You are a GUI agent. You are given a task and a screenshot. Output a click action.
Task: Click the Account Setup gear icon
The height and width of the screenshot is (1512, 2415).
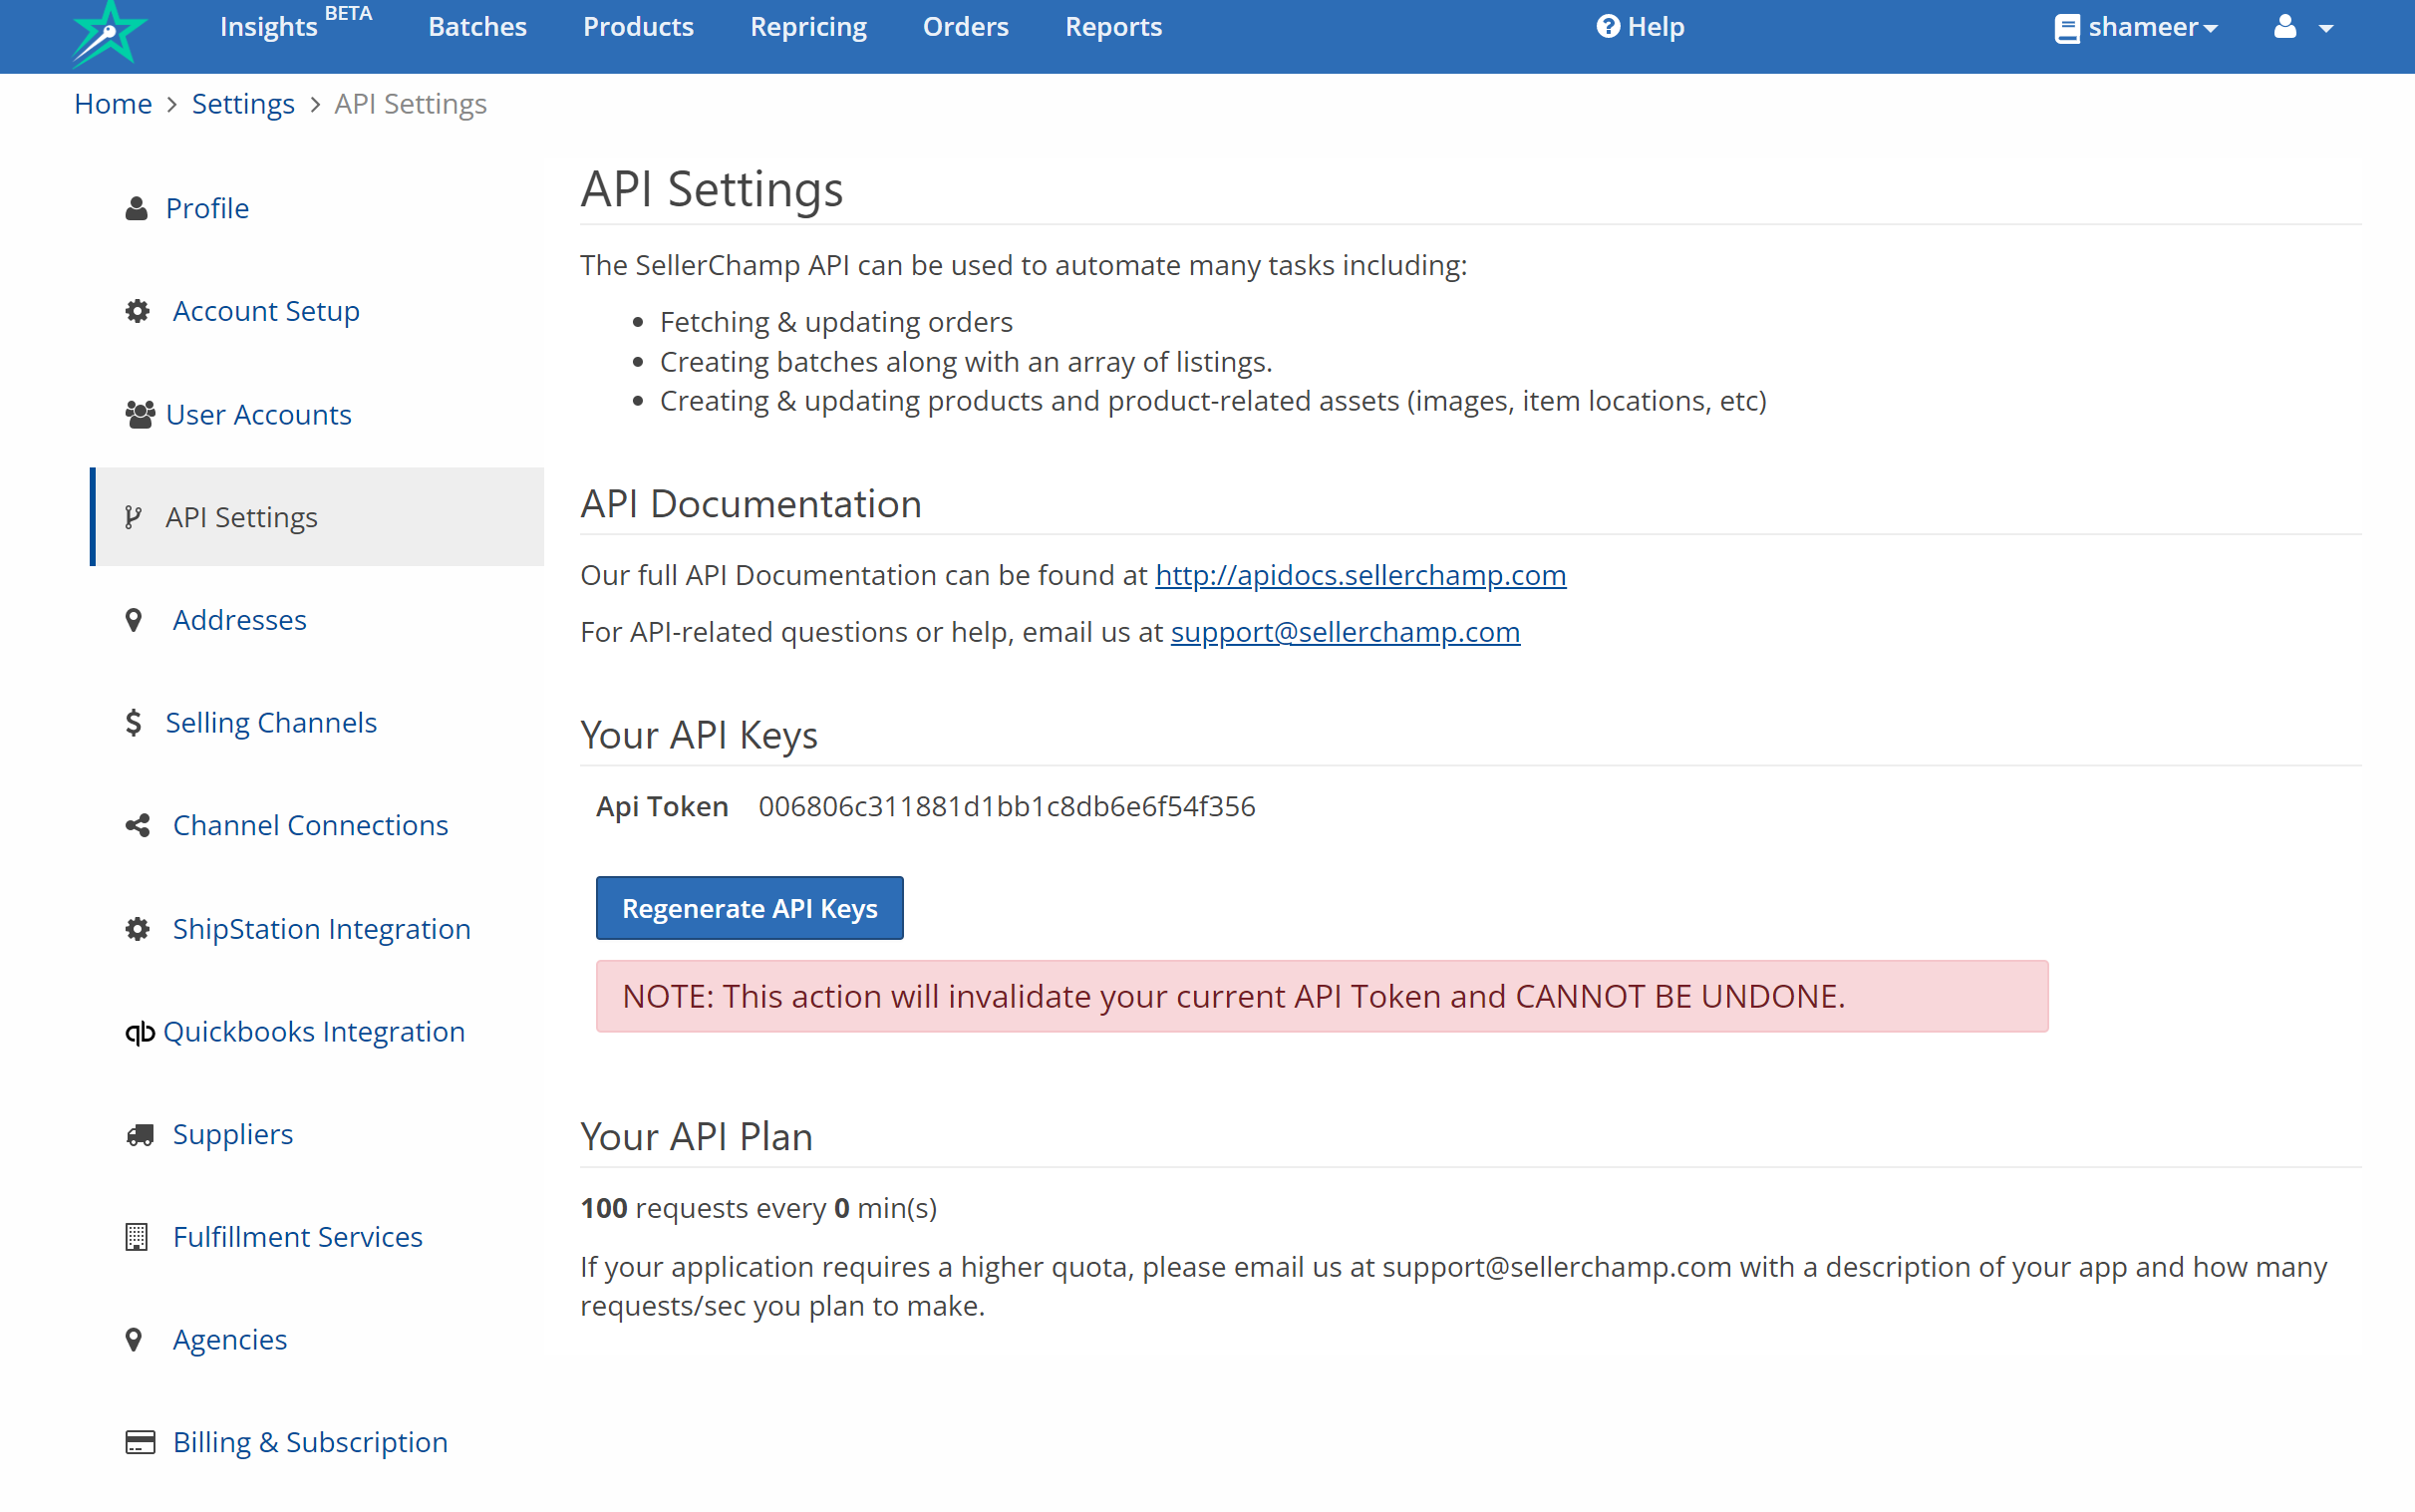click(137, 311)
